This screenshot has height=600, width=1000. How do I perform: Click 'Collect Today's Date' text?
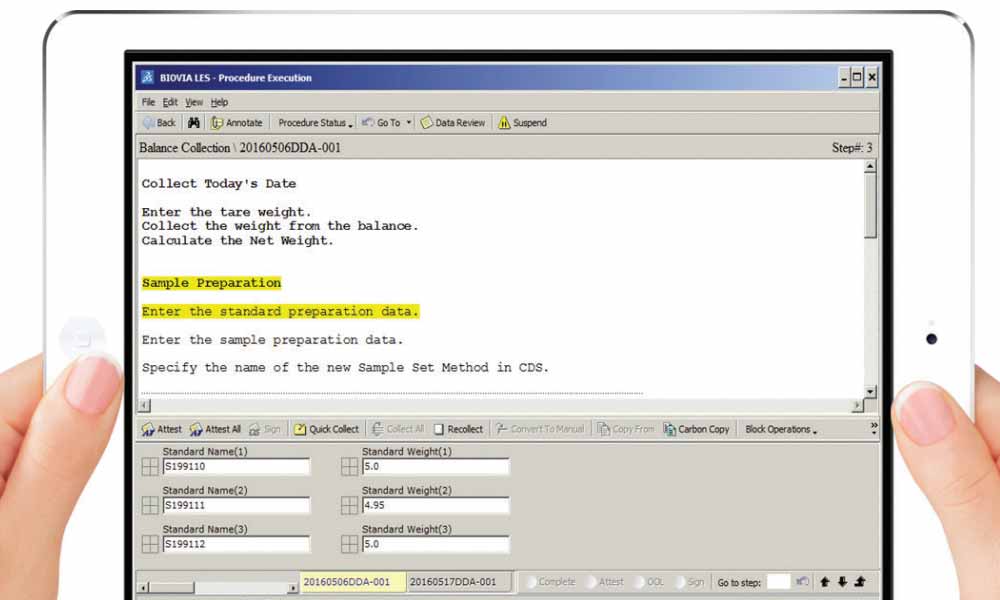pyautogui.click(x=219, y=184)
